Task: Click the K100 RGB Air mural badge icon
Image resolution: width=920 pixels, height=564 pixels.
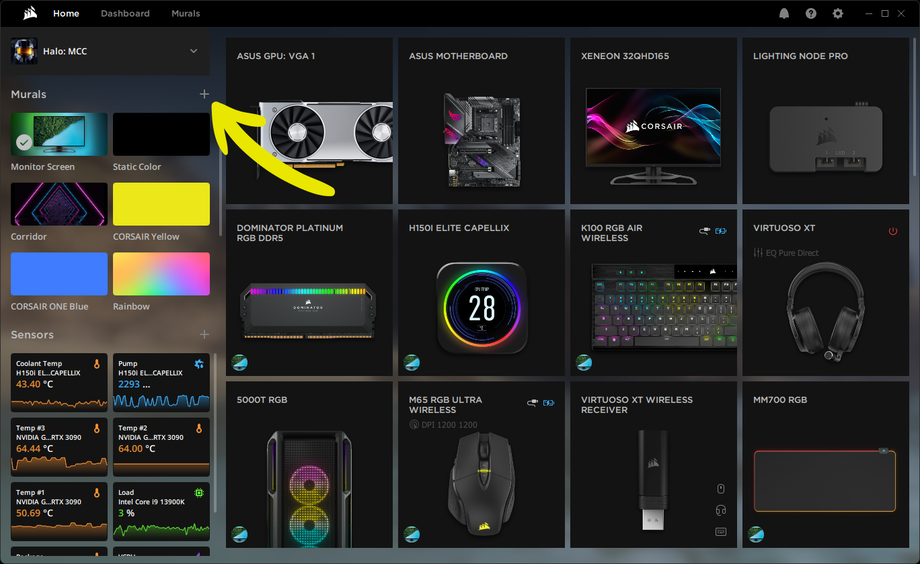Action: tap(584, 363)
